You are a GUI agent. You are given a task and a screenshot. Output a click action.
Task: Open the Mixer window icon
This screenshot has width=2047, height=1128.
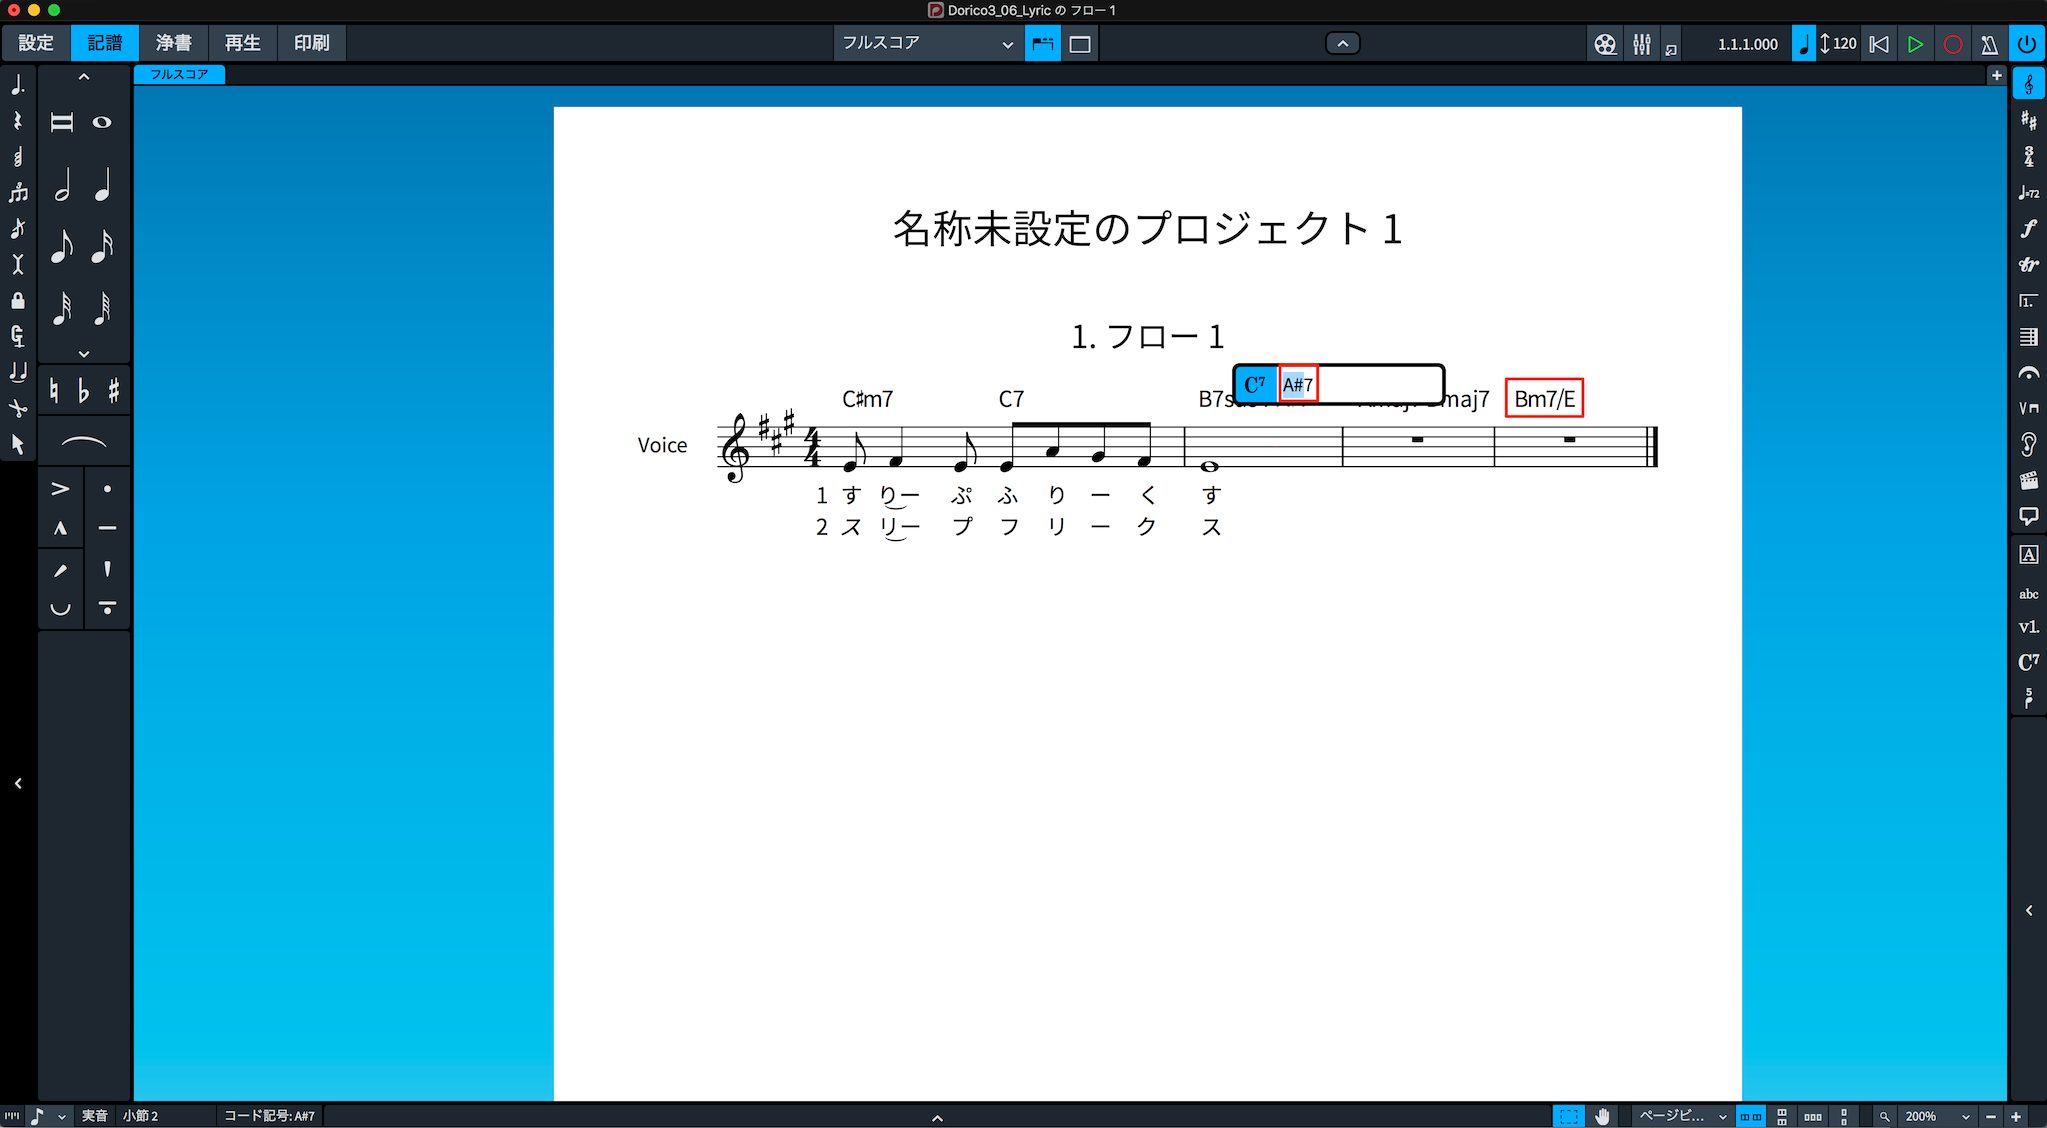pyautogui.click(x=1642, y=44)
